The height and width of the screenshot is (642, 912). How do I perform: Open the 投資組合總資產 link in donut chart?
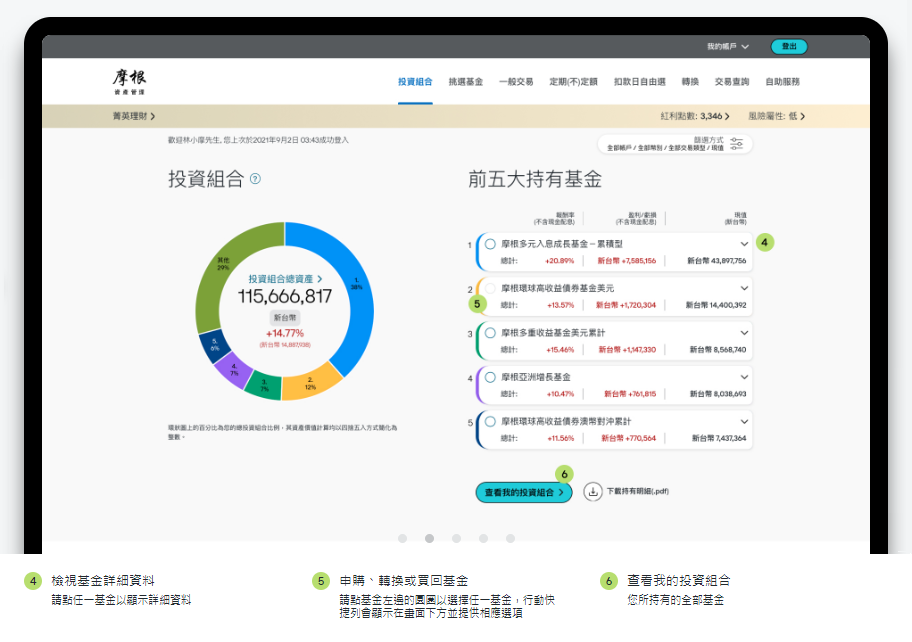(285, 279)
